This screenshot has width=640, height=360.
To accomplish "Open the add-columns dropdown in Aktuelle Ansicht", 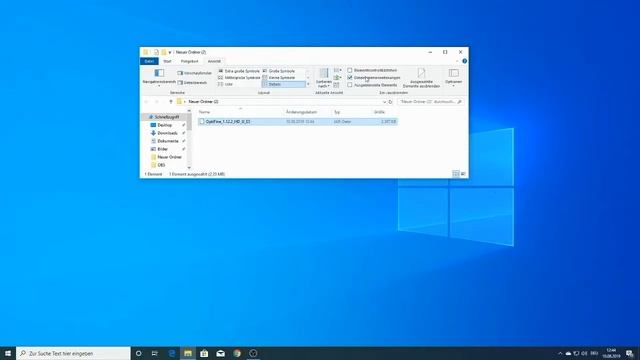I will pyautogui.click(x=337, y=78).
